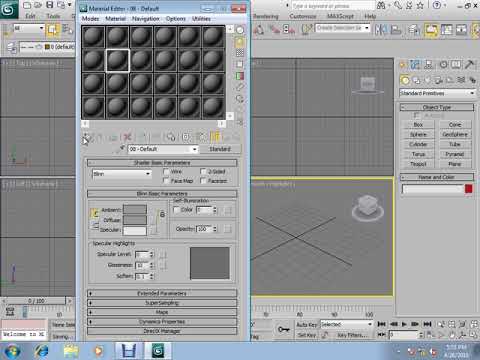Screen dimensions: 480x360
Task: Enable the Self-Illumination Color checkbox
Action: (177, 210)
